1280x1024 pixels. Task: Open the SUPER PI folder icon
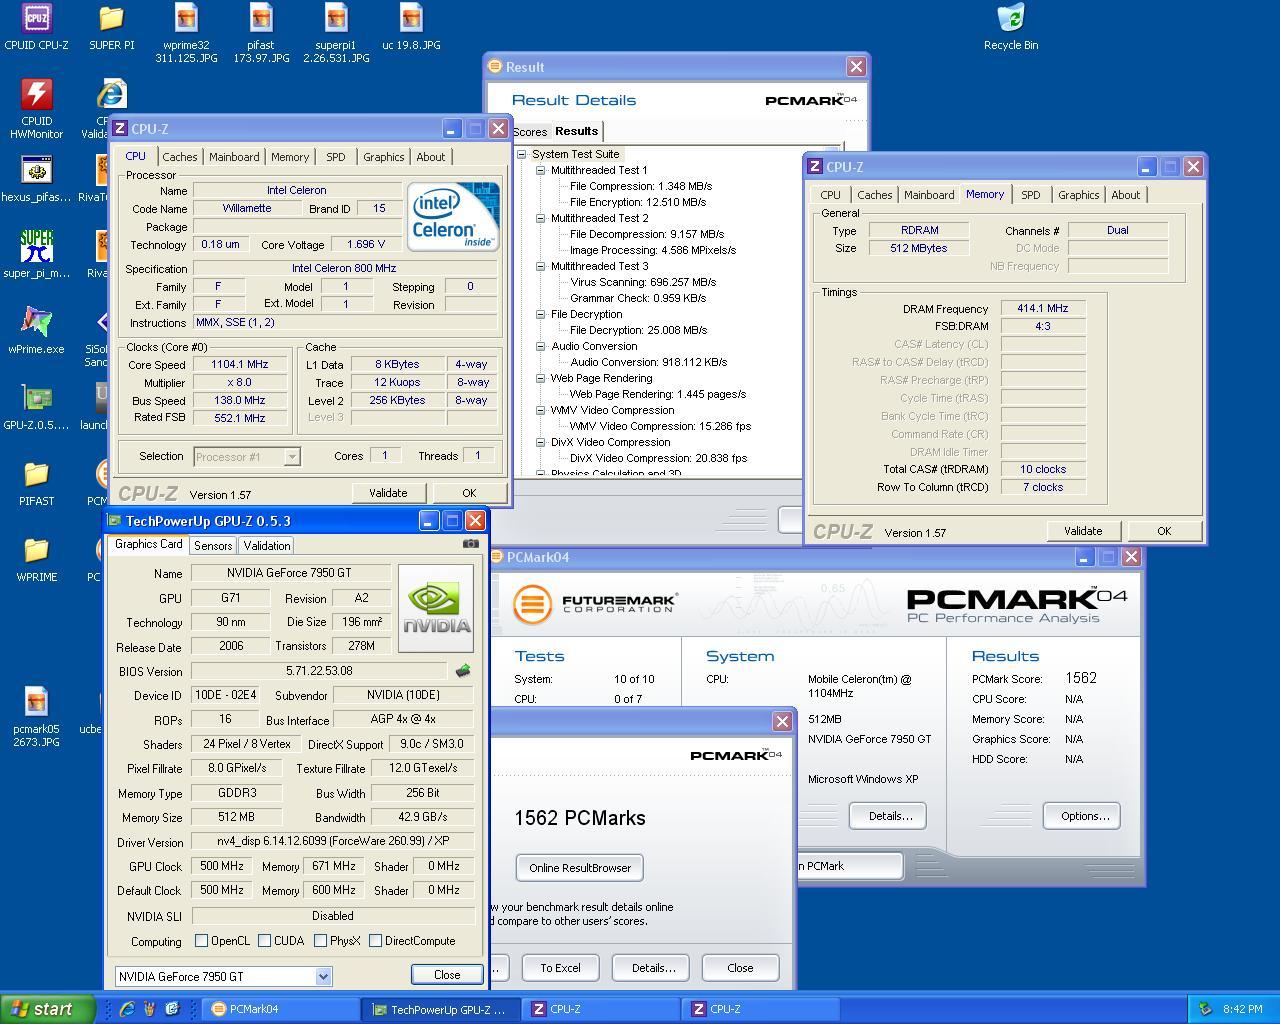tap(111, 27)
